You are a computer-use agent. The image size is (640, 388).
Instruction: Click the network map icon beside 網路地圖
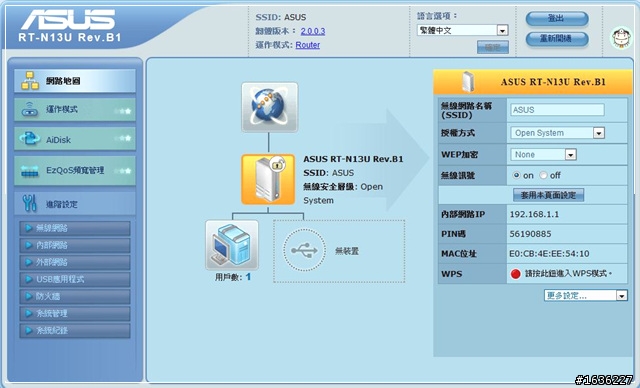point(30,81)
